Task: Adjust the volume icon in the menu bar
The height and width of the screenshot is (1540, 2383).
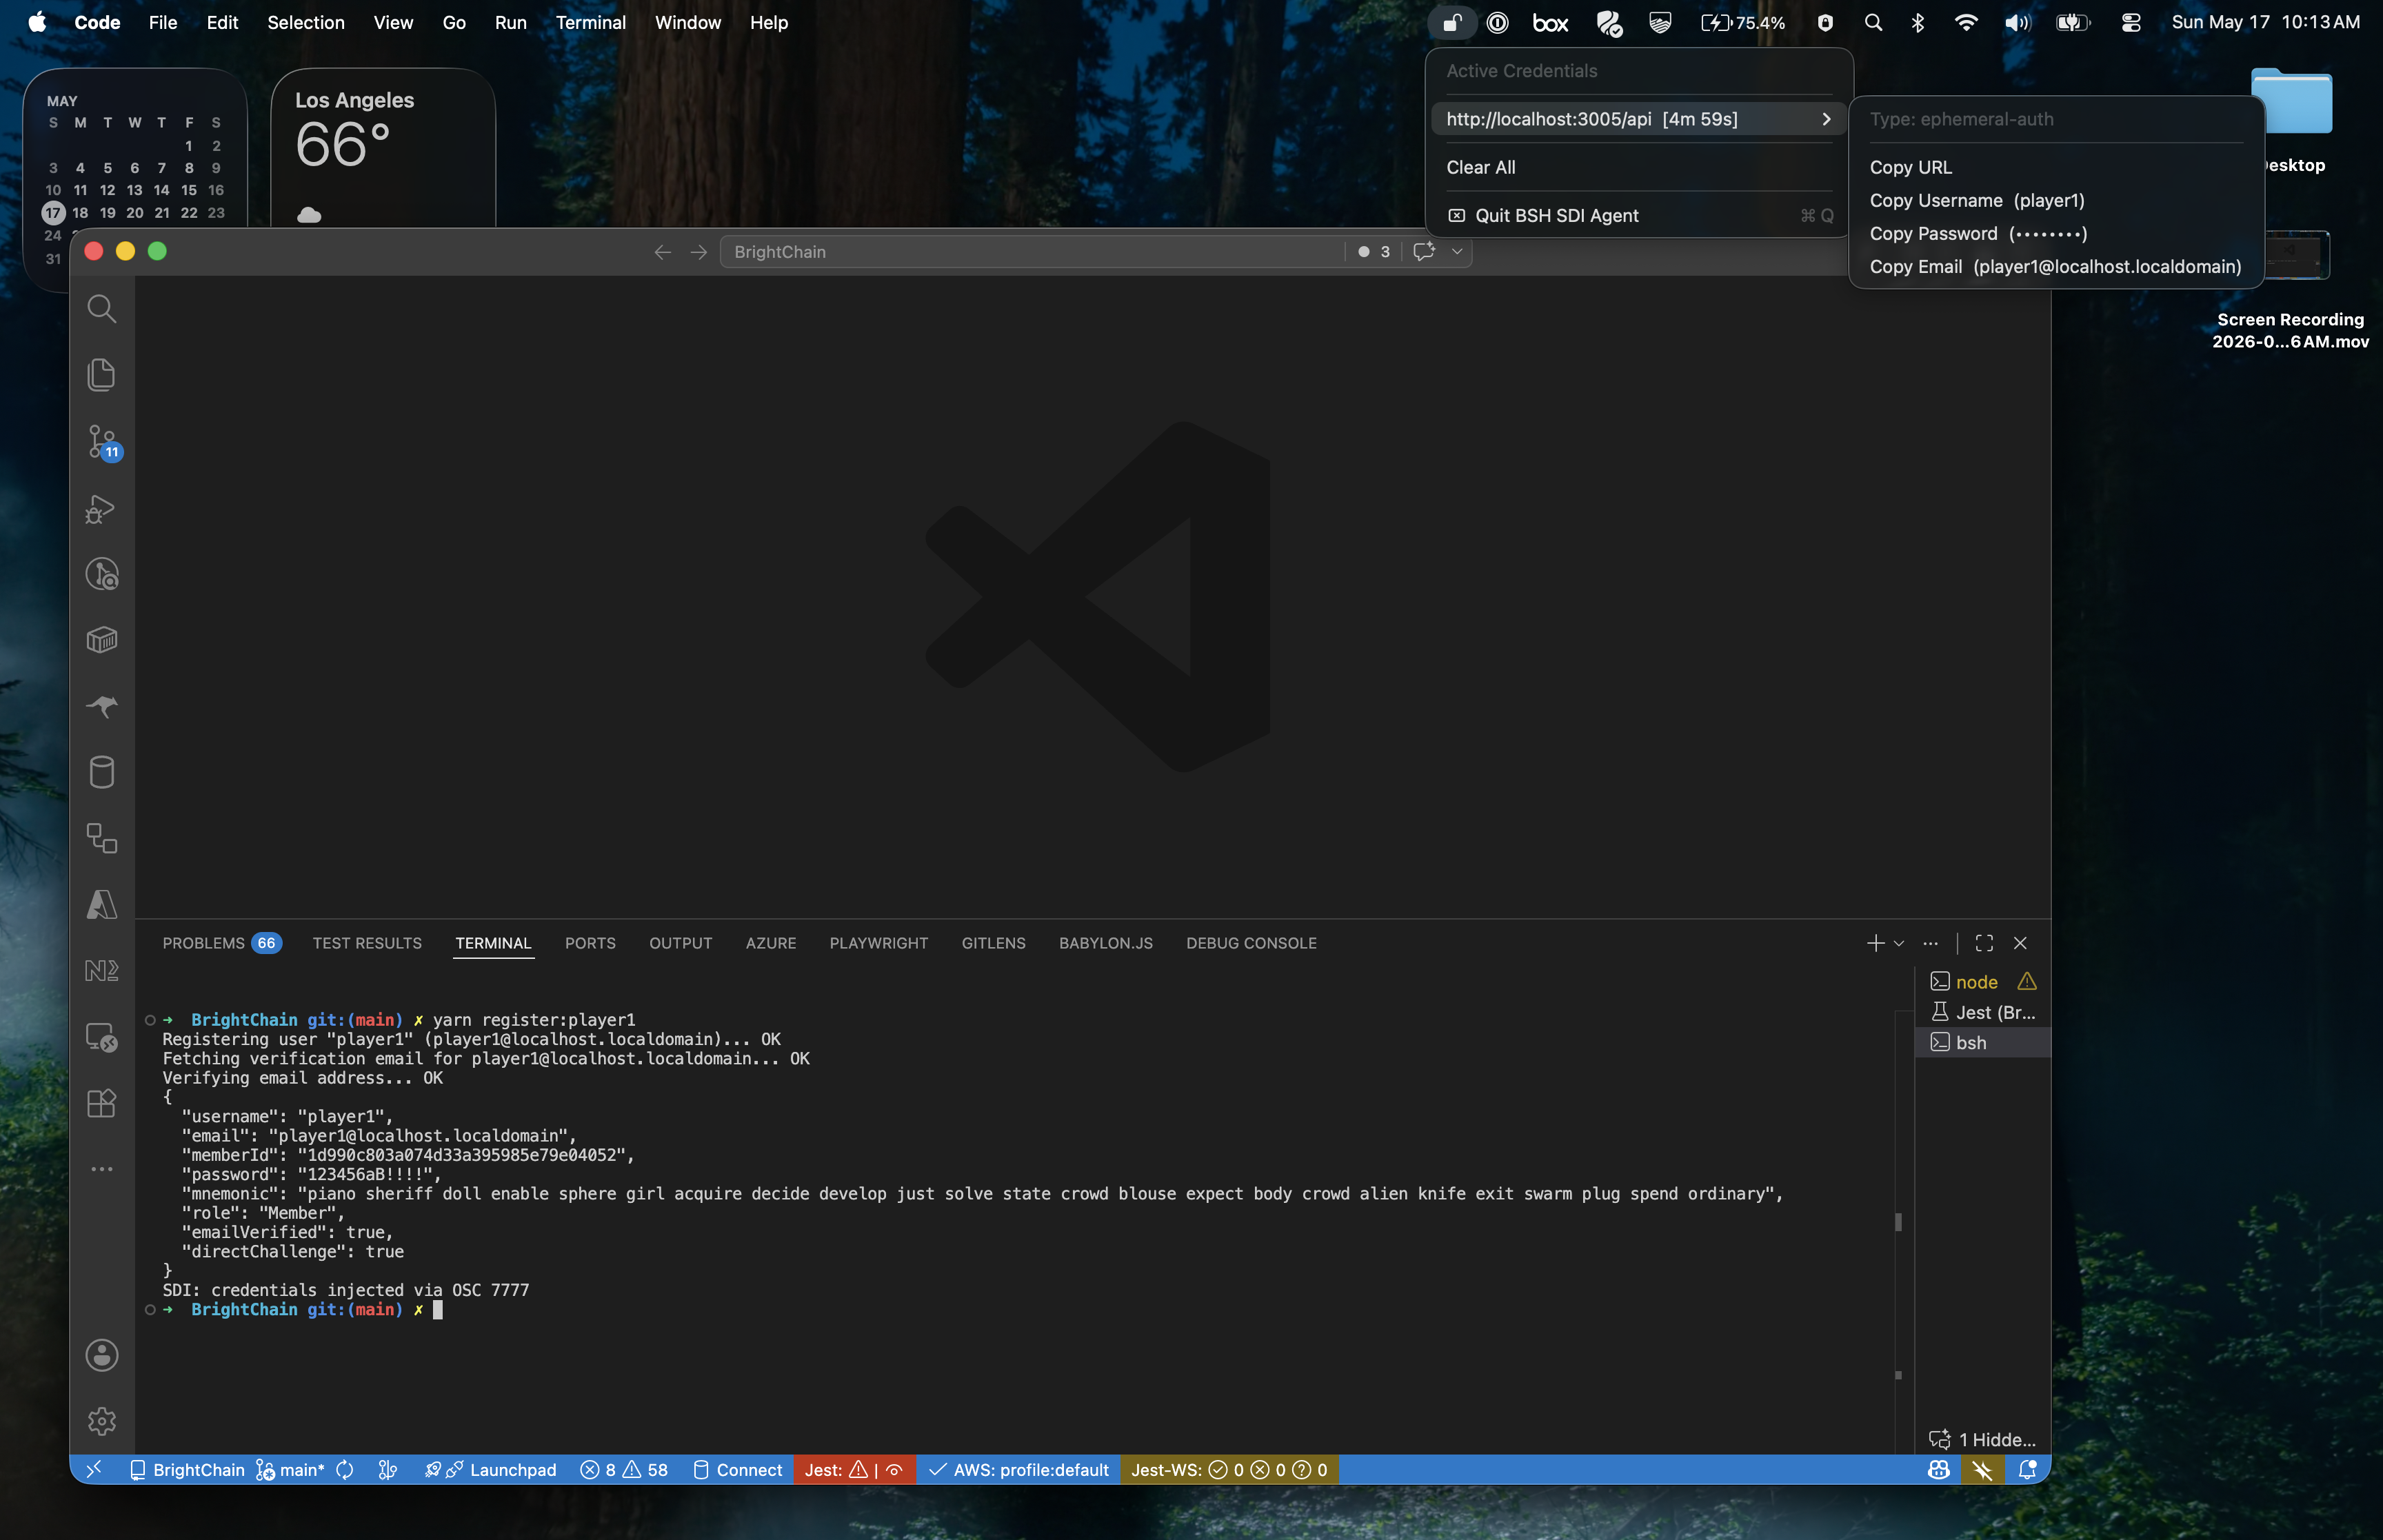Action: click(2017, 22)
